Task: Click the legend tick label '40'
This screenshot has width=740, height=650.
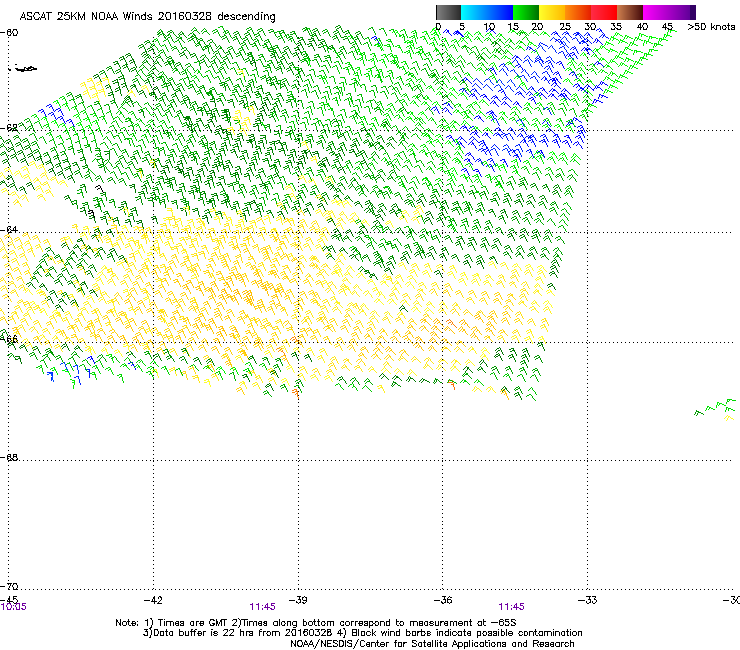Action: click(642, 27)
